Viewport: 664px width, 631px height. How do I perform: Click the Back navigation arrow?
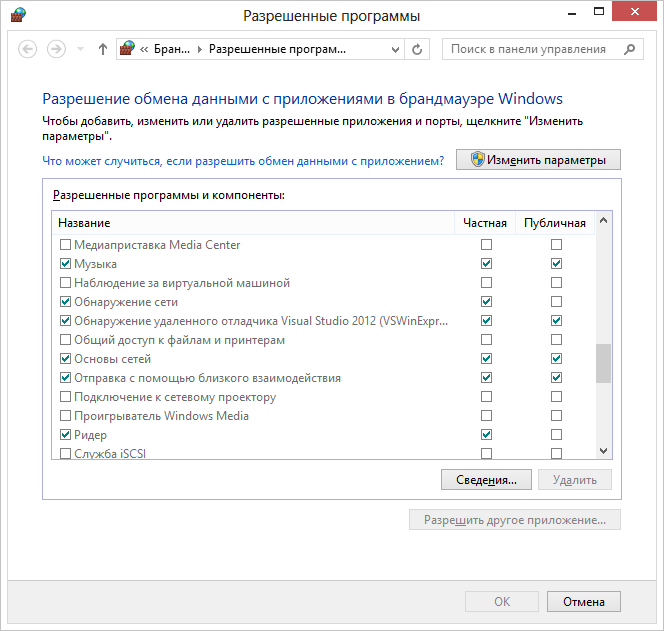[x=28, y=49]
